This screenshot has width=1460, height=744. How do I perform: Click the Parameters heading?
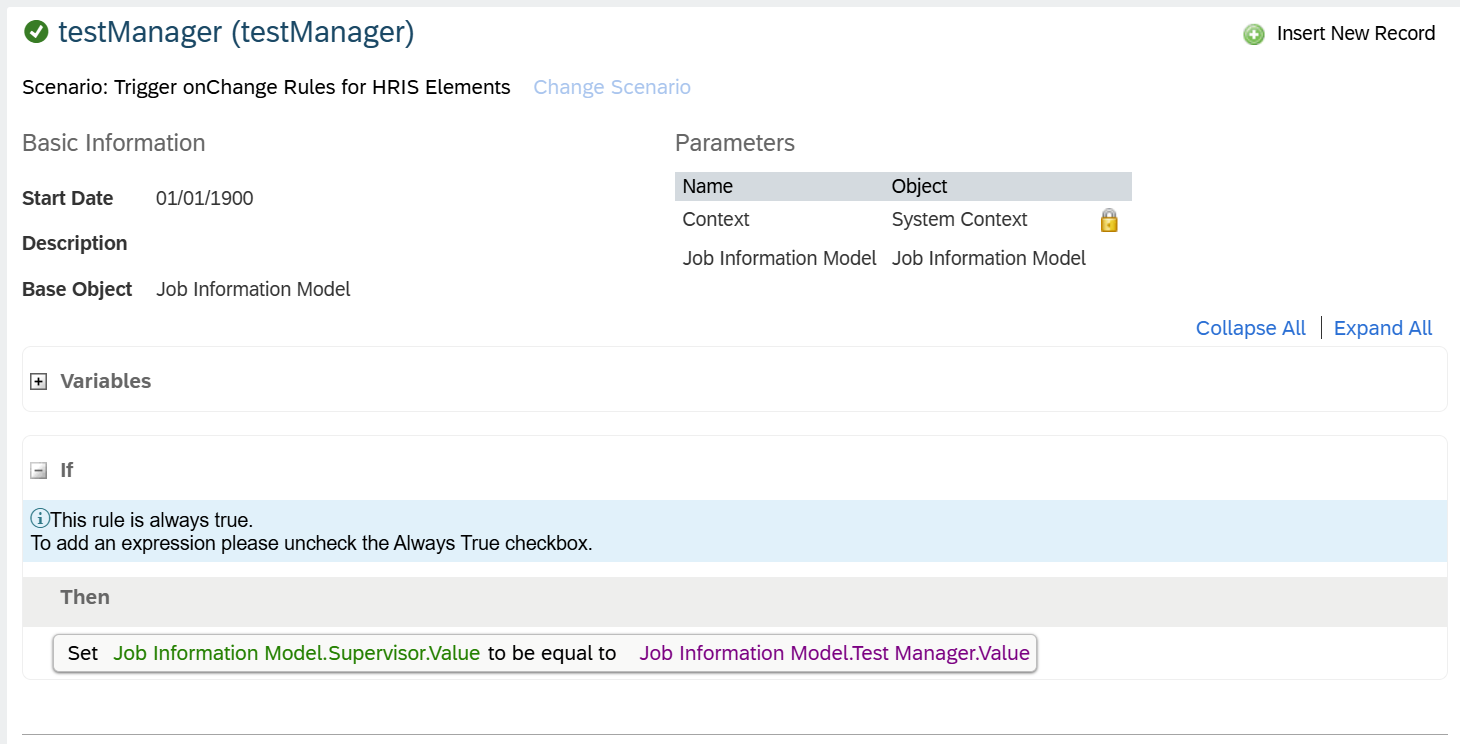coord(735,143)
